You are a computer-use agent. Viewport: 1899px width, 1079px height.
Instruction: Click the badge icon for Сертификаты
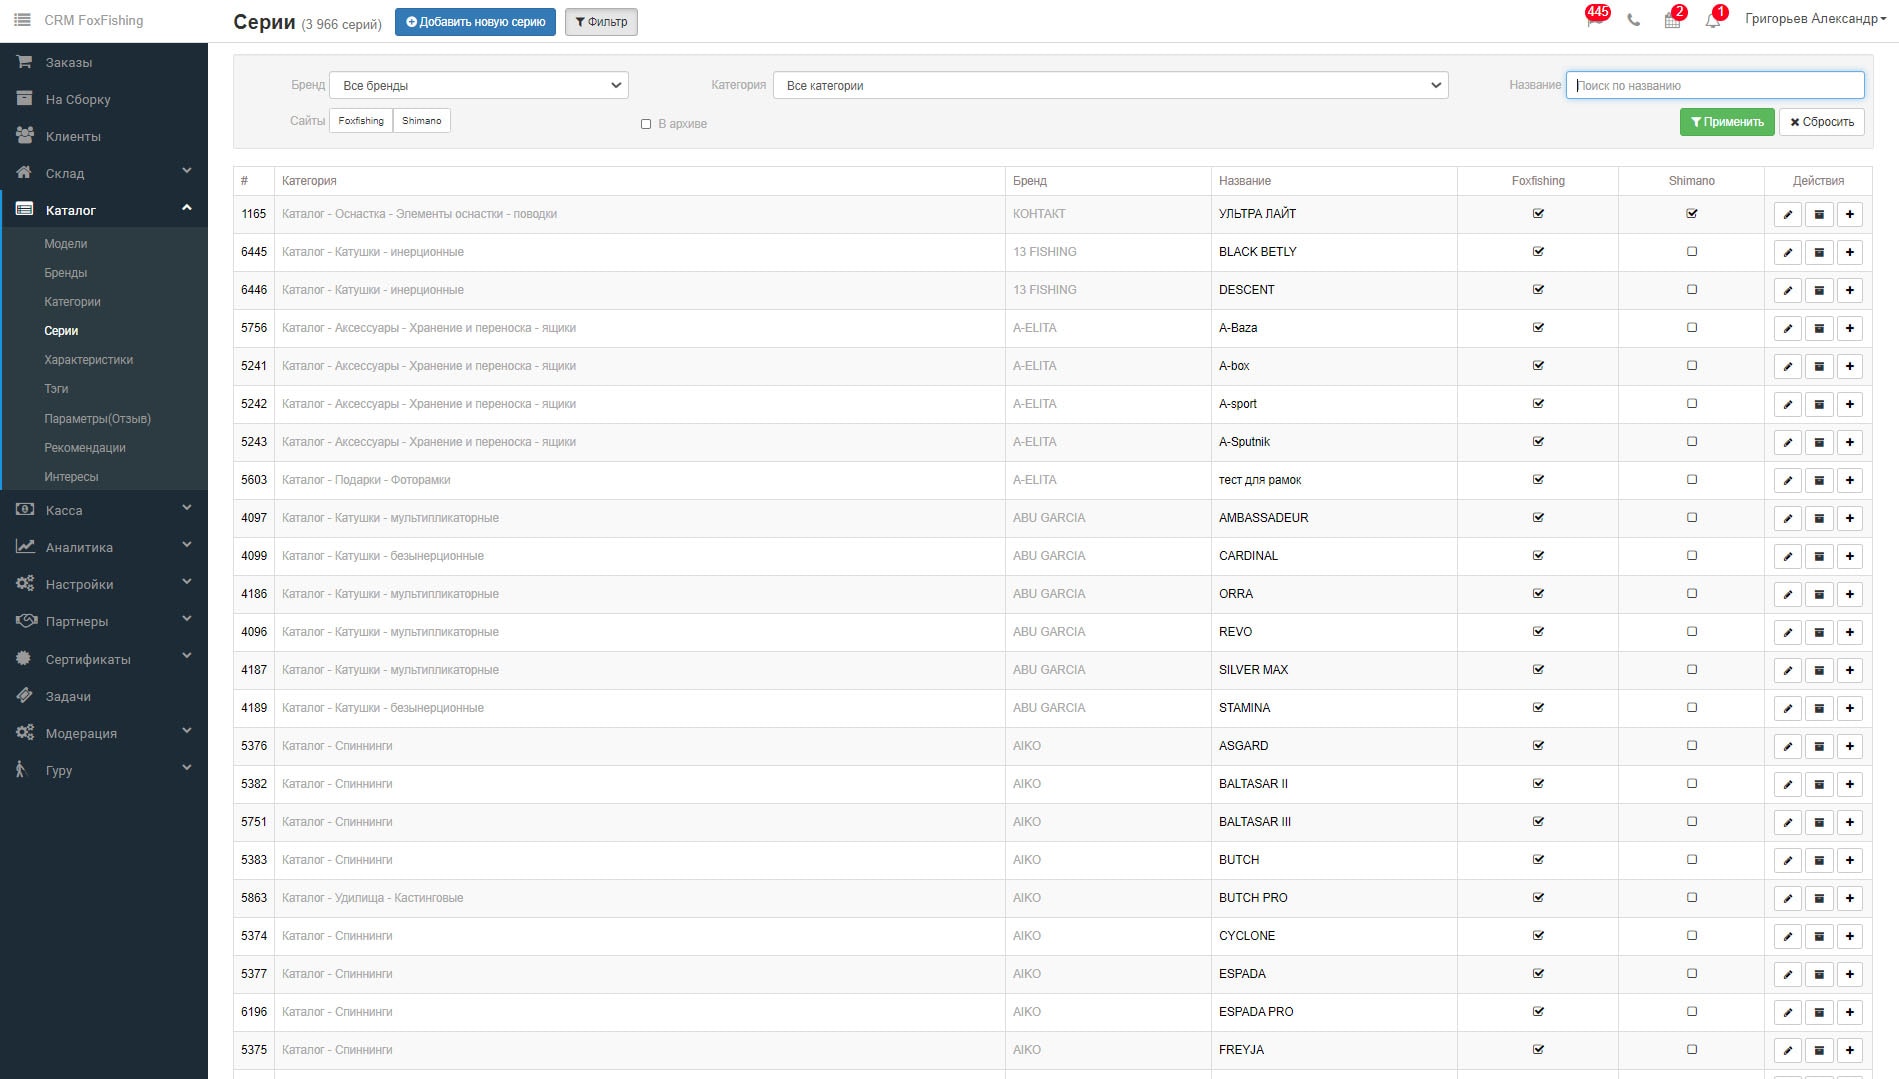24,659
